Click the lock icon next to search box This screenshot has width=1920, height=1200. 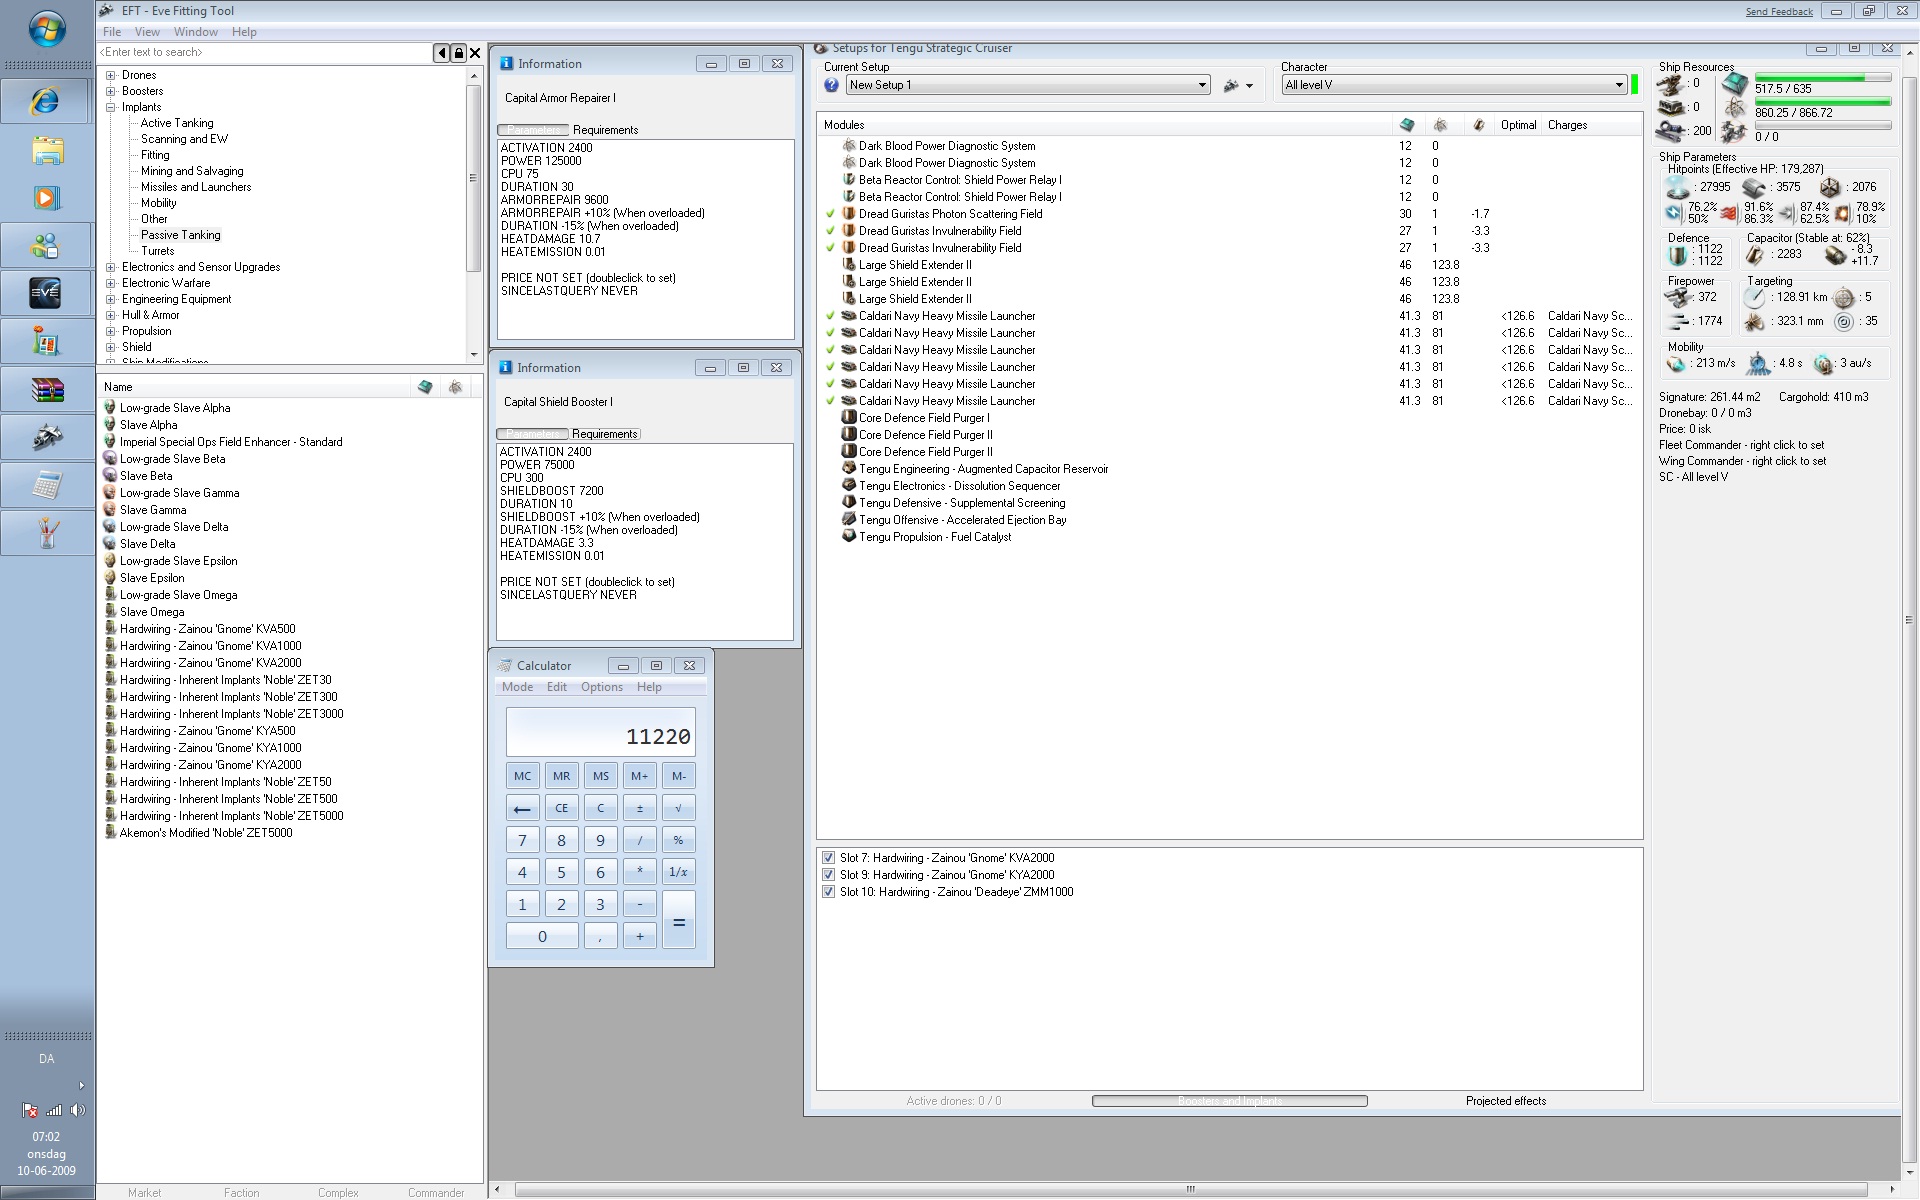pos(458,53)
